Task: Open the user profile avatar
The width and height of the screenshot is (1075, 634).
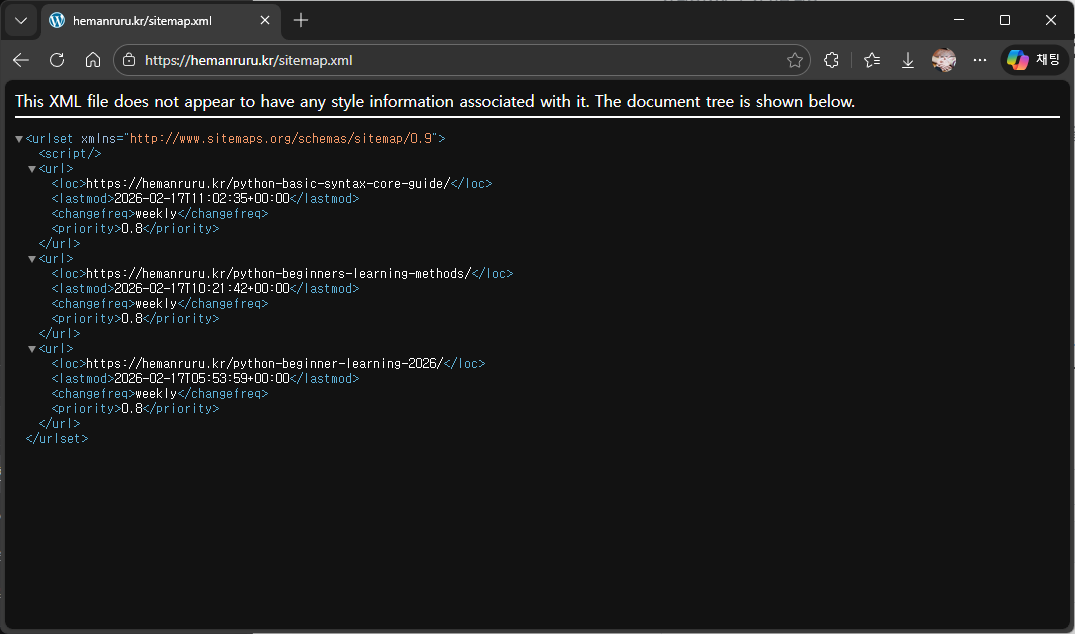Action: [943, 60]
